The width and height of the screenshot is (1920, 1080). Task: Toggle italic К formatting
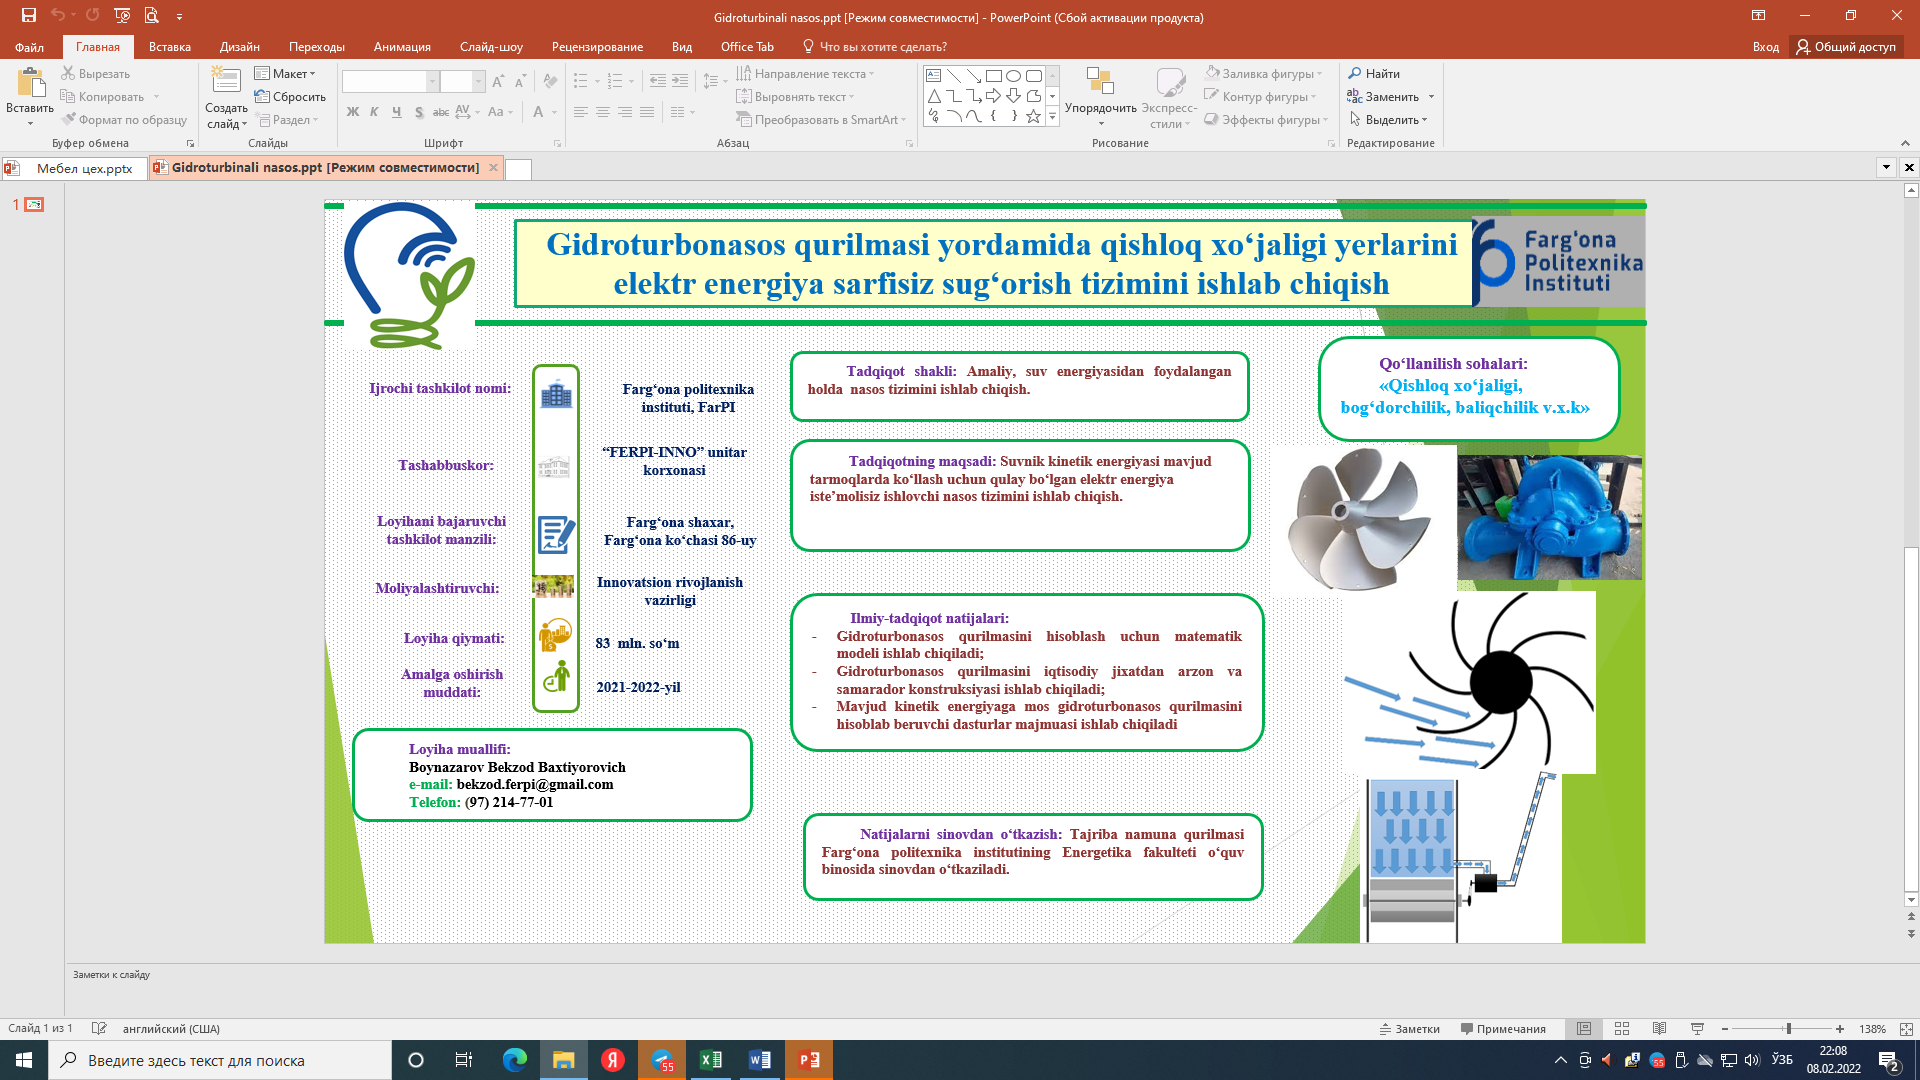click(x=374, y=112)
